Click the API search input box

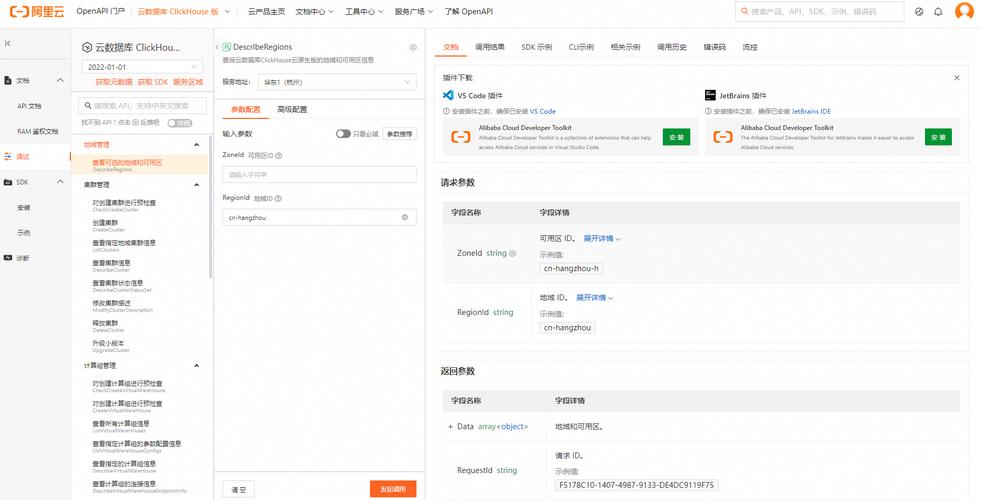point(143,106)
